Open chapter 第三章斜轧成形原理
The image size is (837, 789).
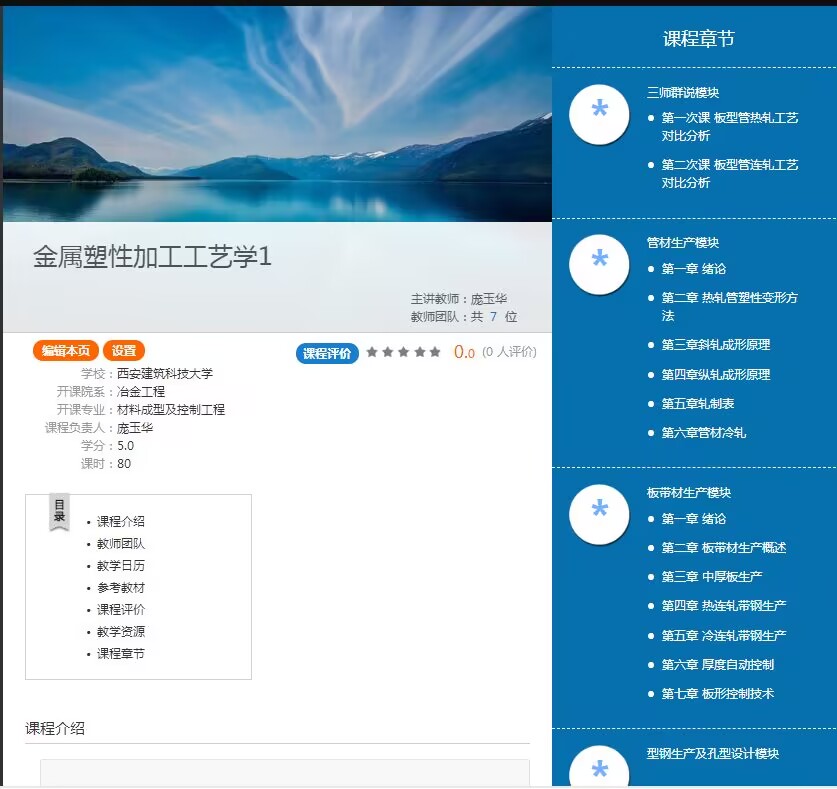(x=715, y=345)
